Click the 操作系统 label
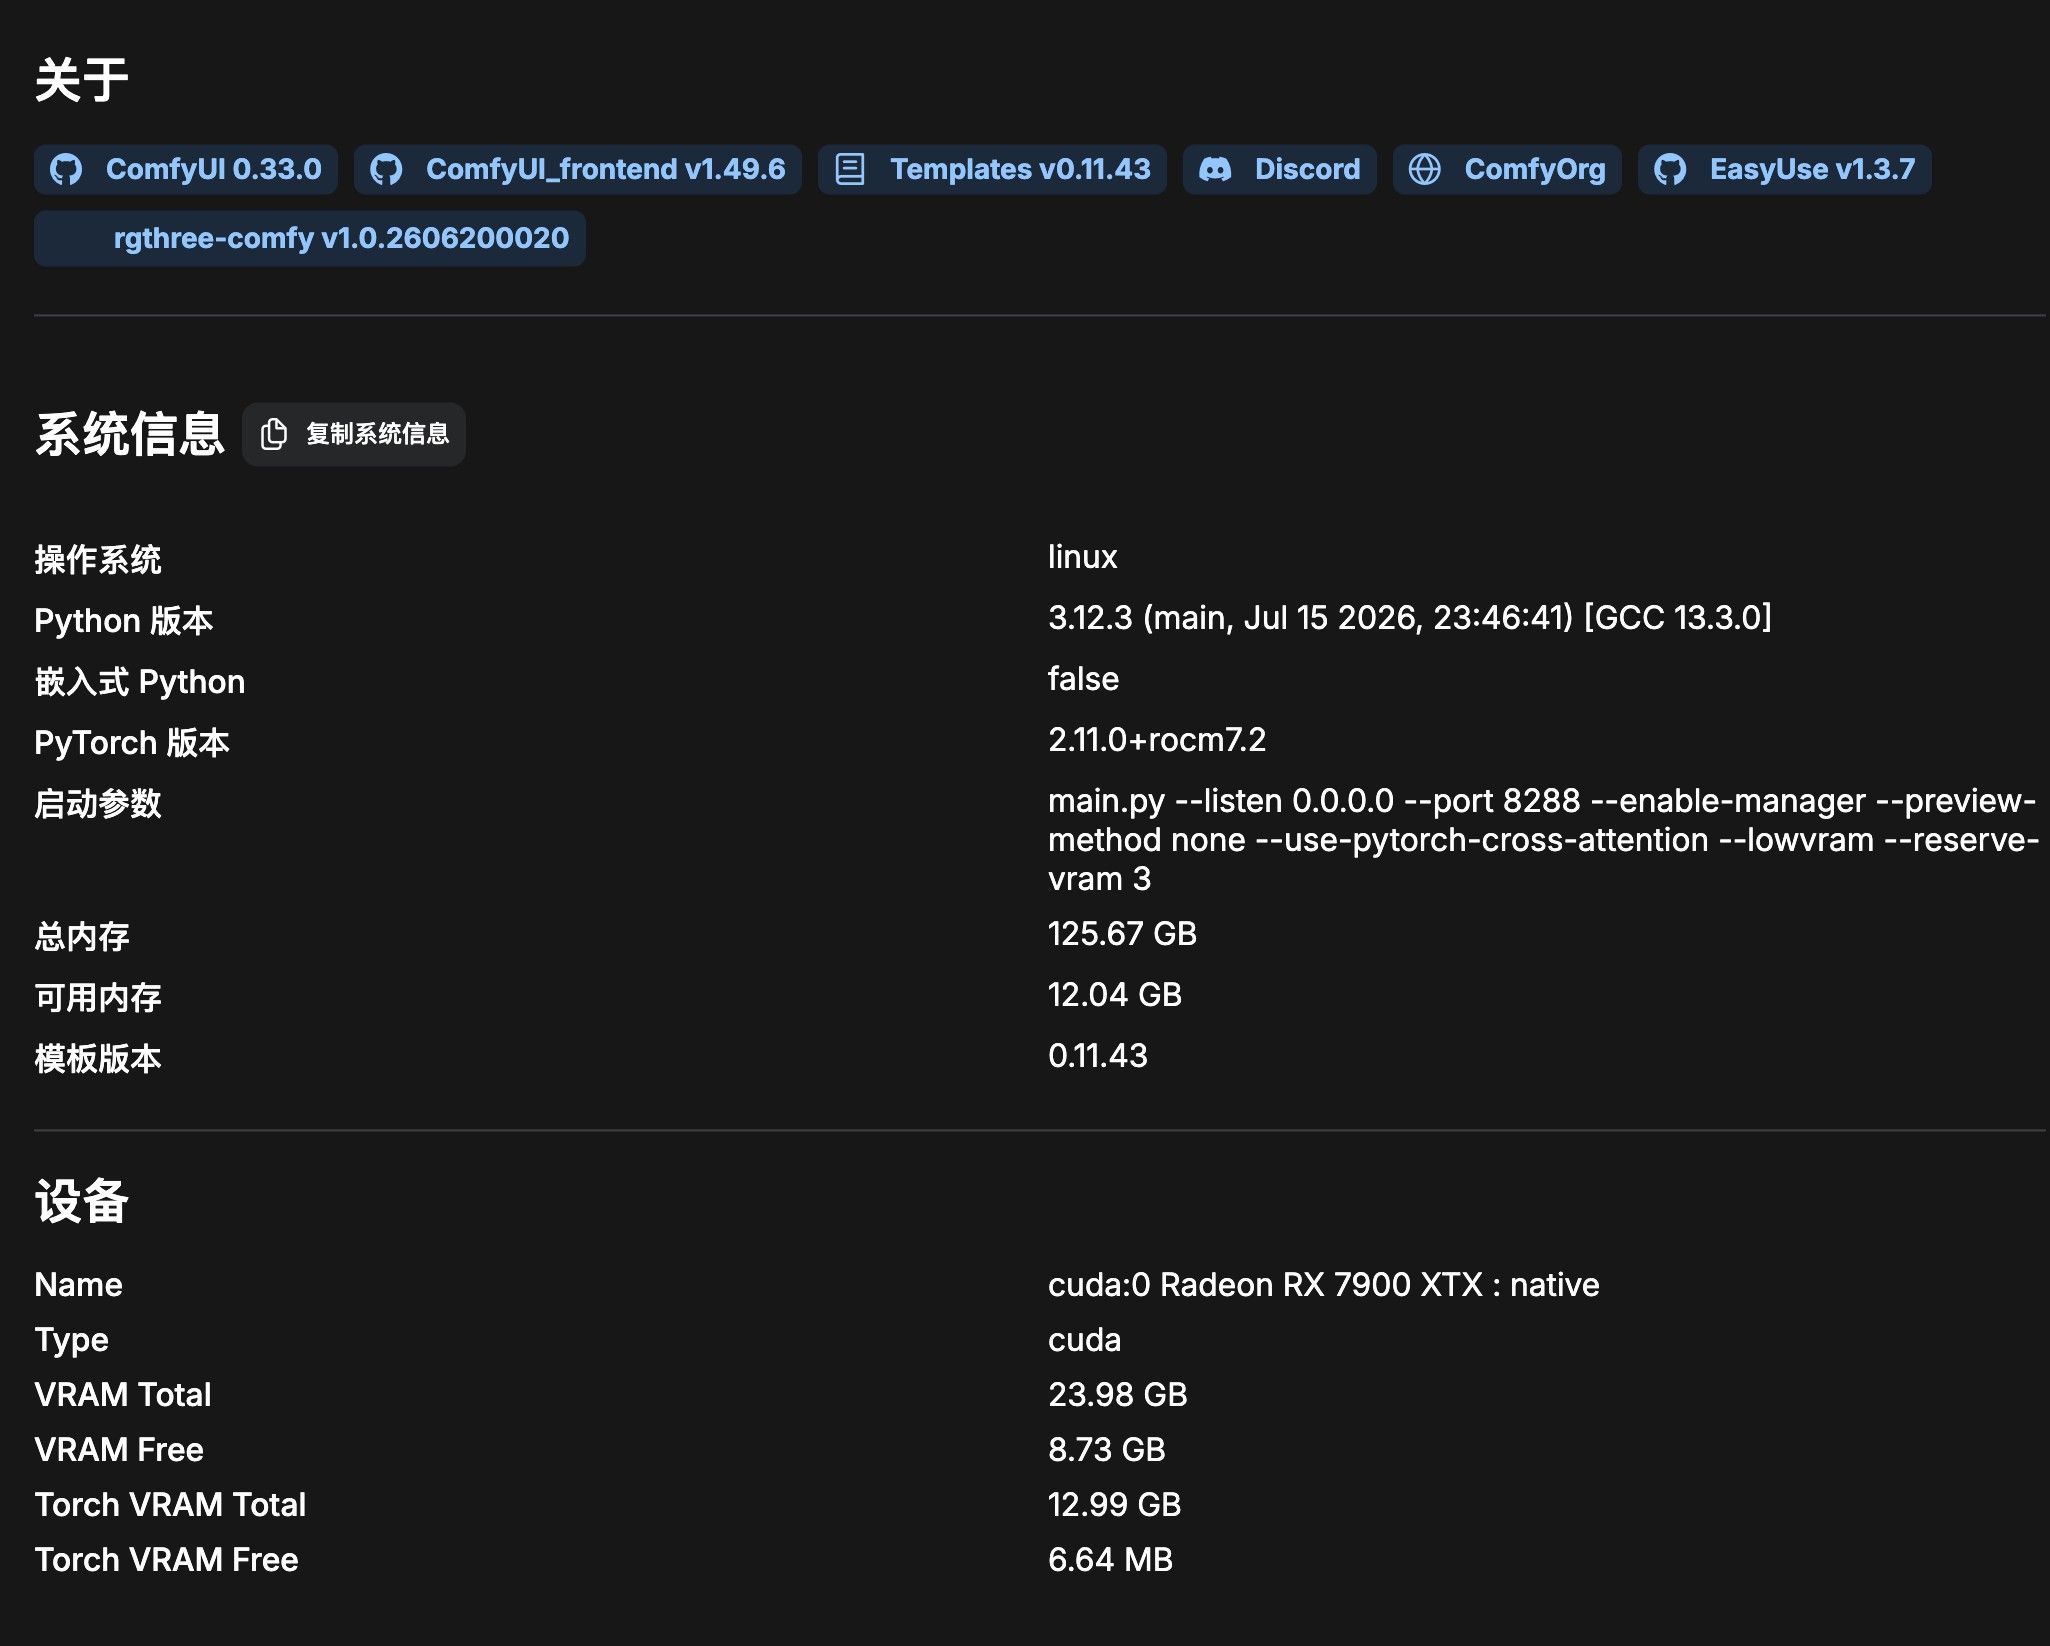 [x=98, y=559]
